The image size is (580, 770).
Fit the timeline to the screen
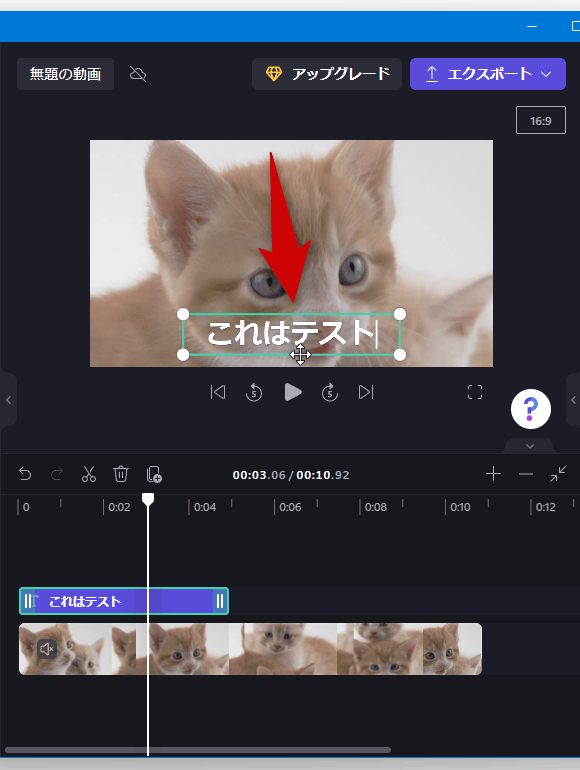558,474
